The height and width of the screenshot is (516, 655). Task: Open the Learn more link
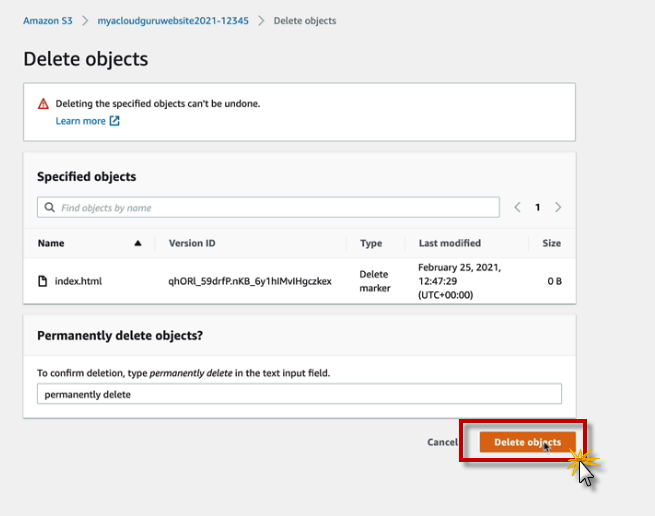point(80,121)
